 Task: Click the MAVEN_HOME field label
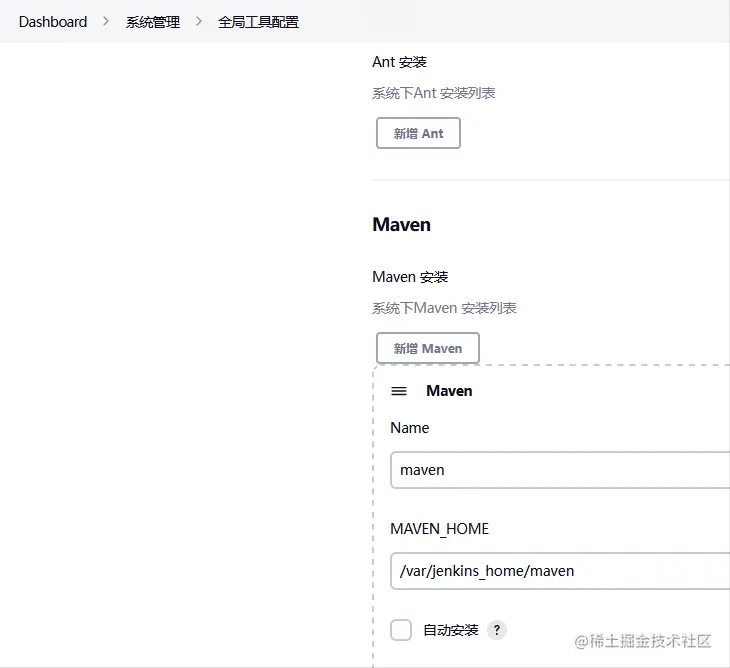(x=439, y=529)
